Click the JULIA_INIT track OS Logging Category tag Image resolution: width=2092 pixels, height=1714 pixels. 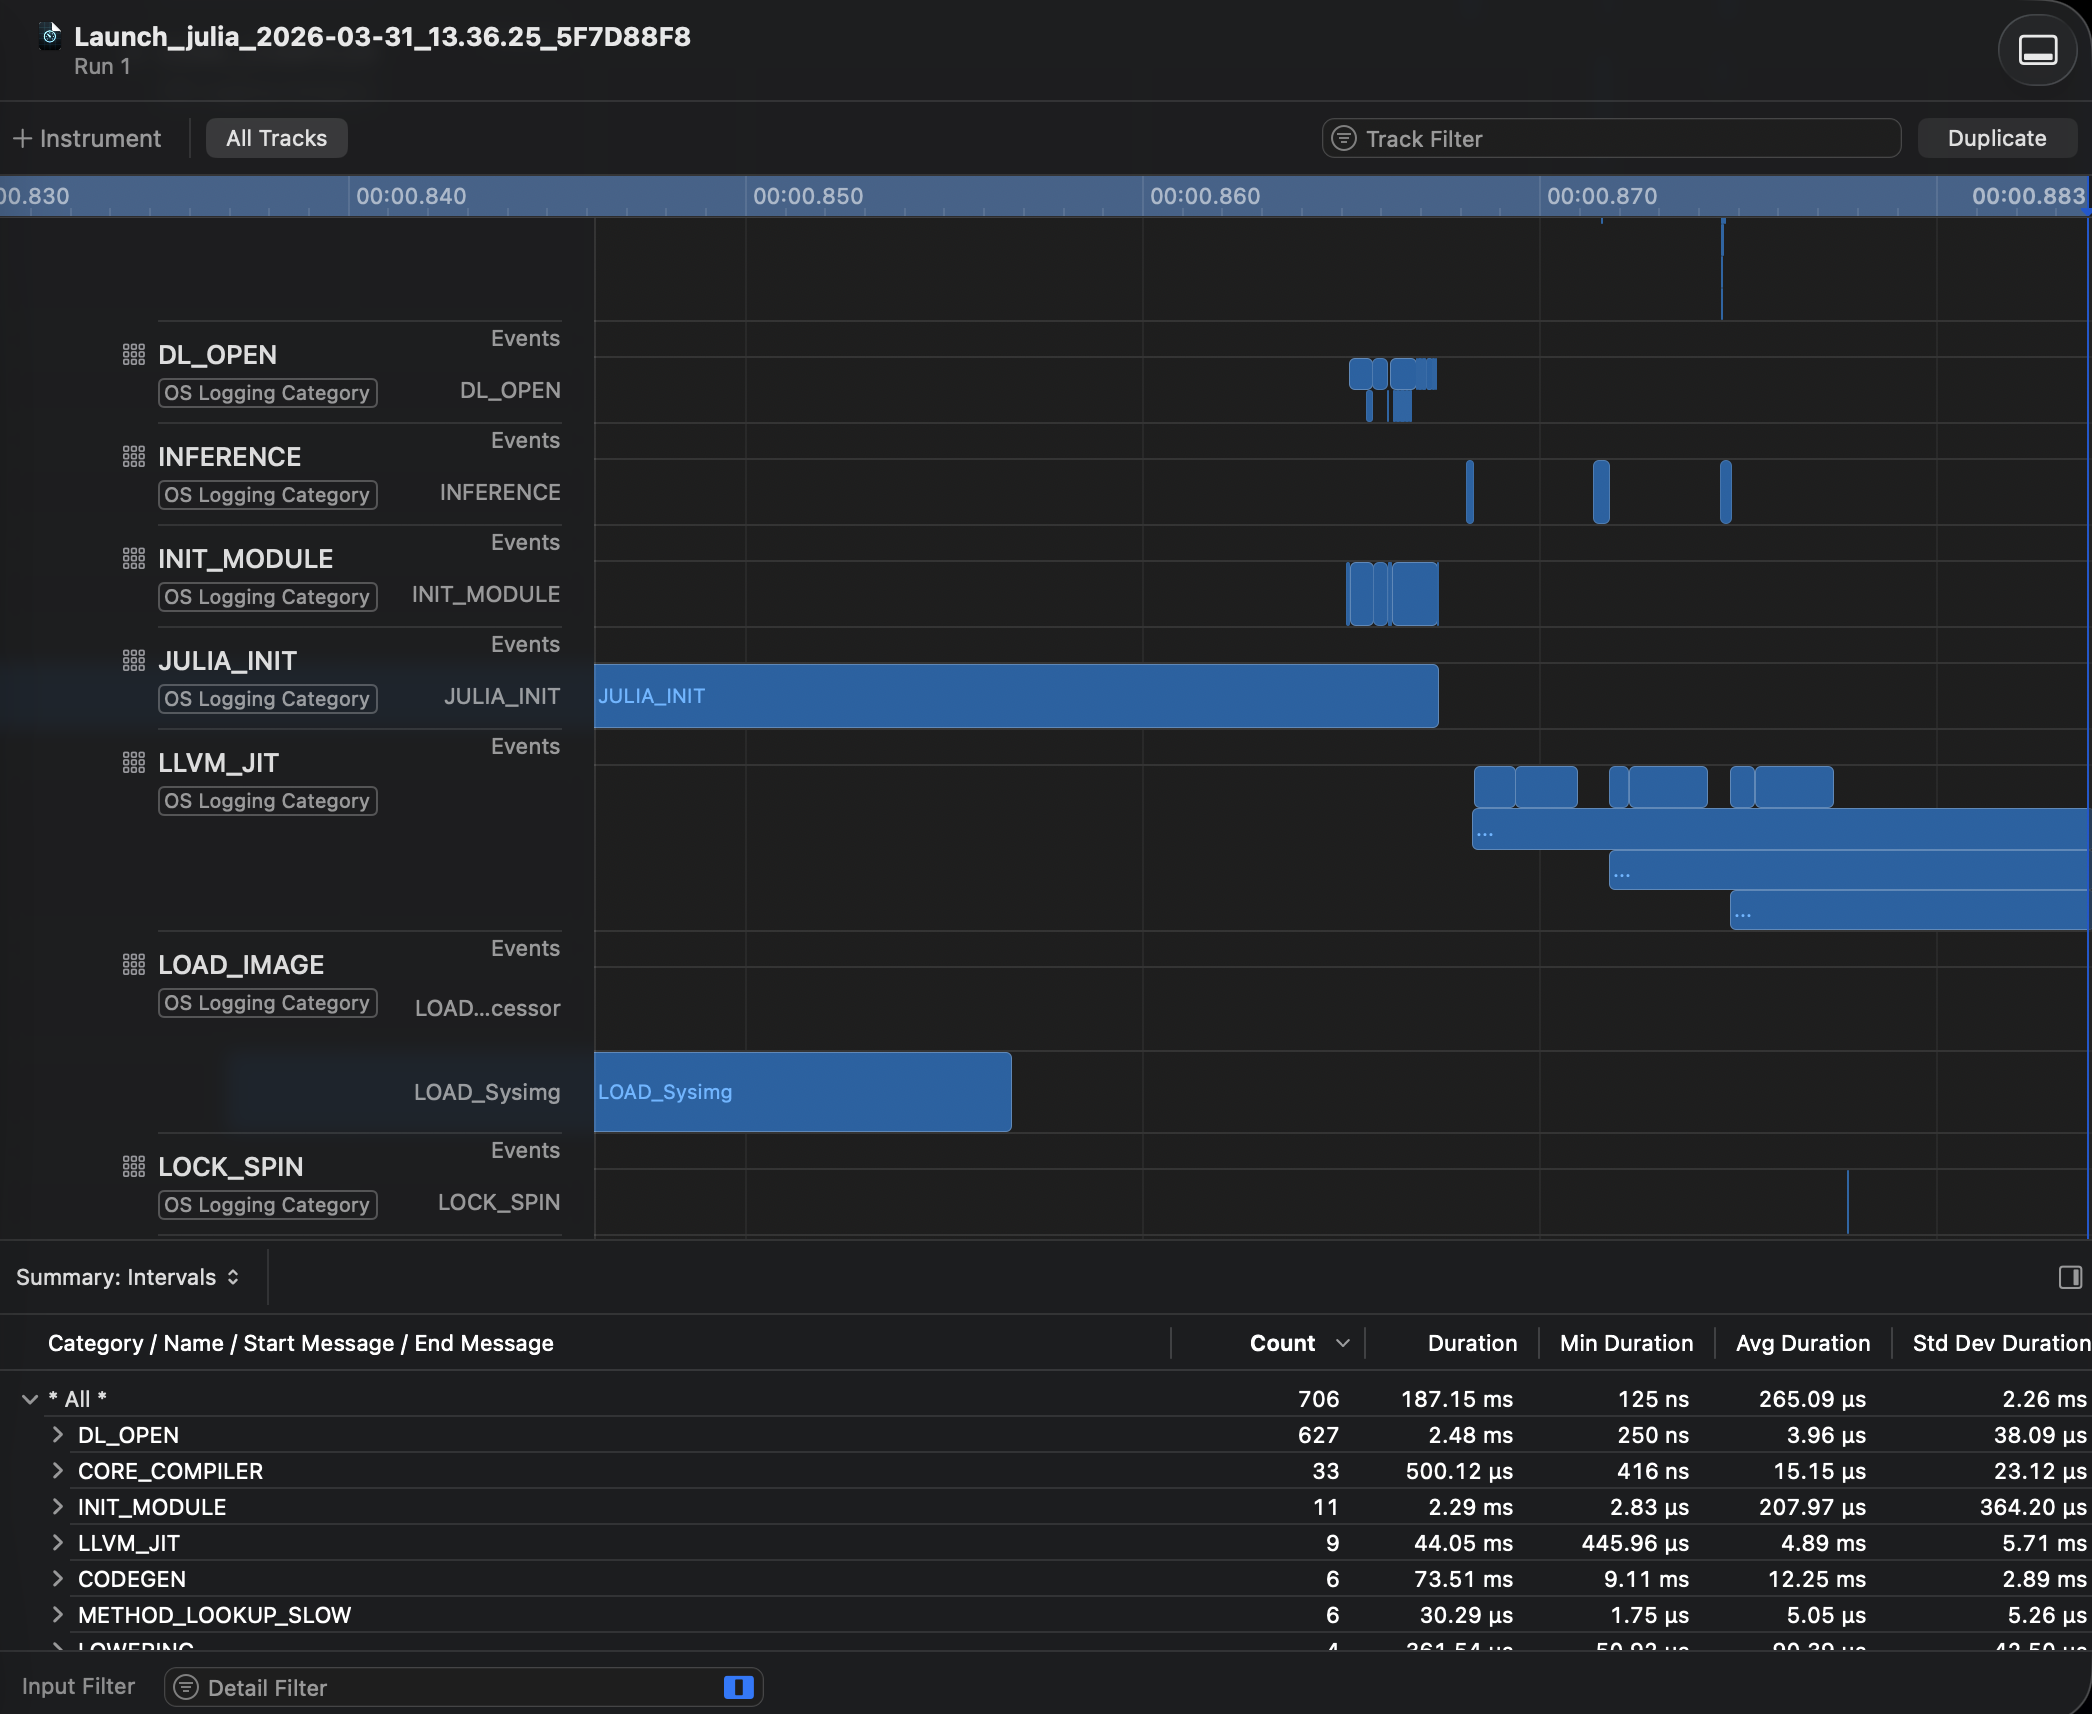pos(267,699)
